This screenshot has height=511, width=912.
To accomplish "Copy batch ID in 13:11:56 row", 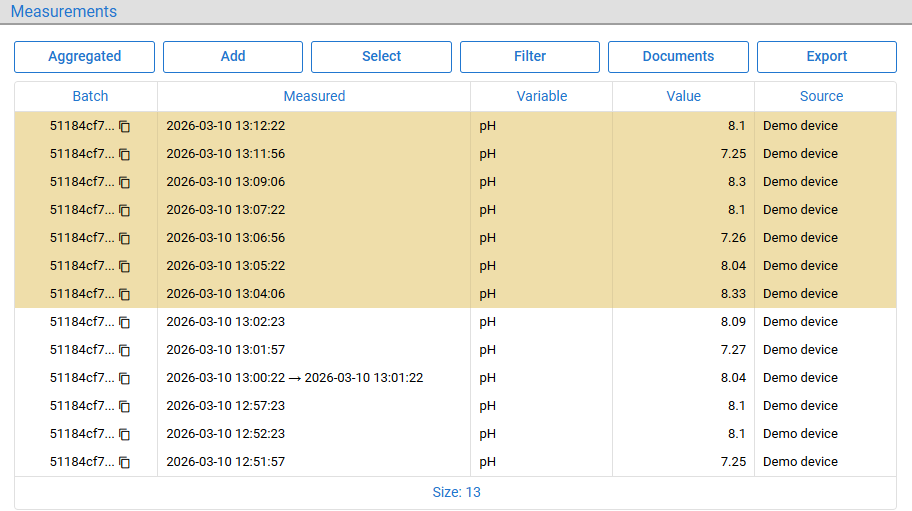I will tap(124, 154).
